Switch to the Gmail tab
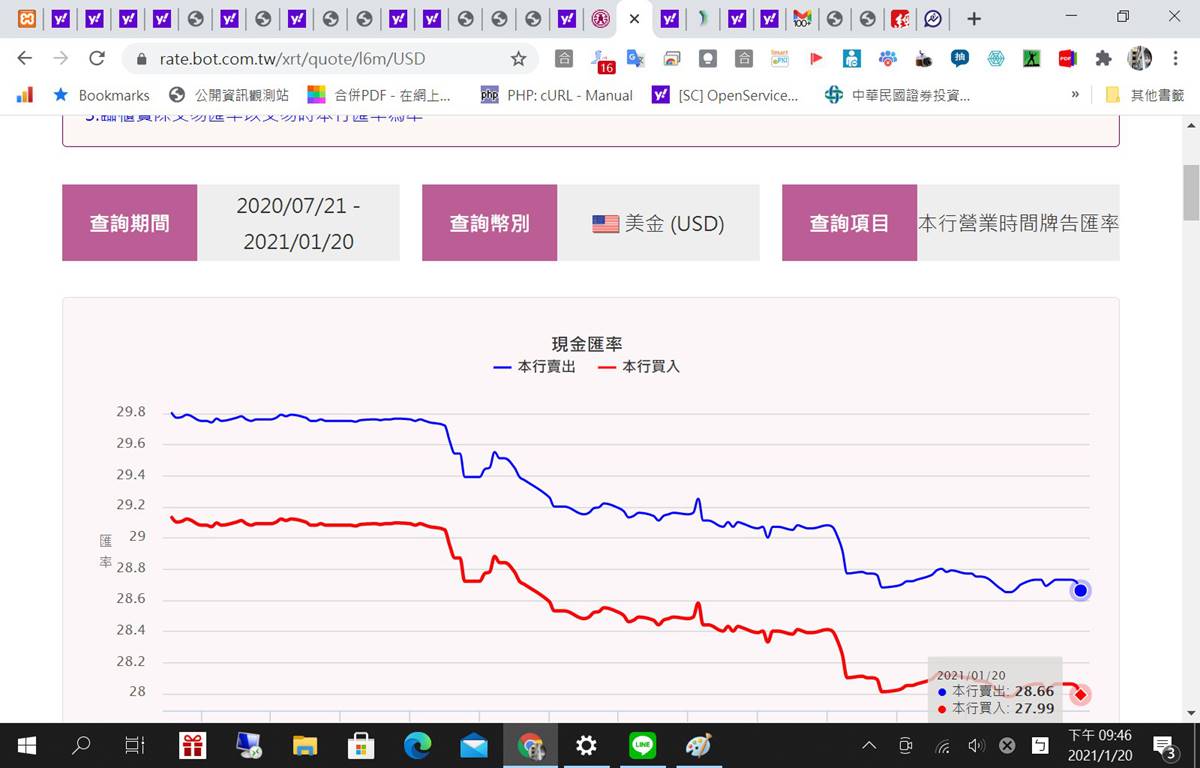Screen dimensions: 1200x768 801,18
